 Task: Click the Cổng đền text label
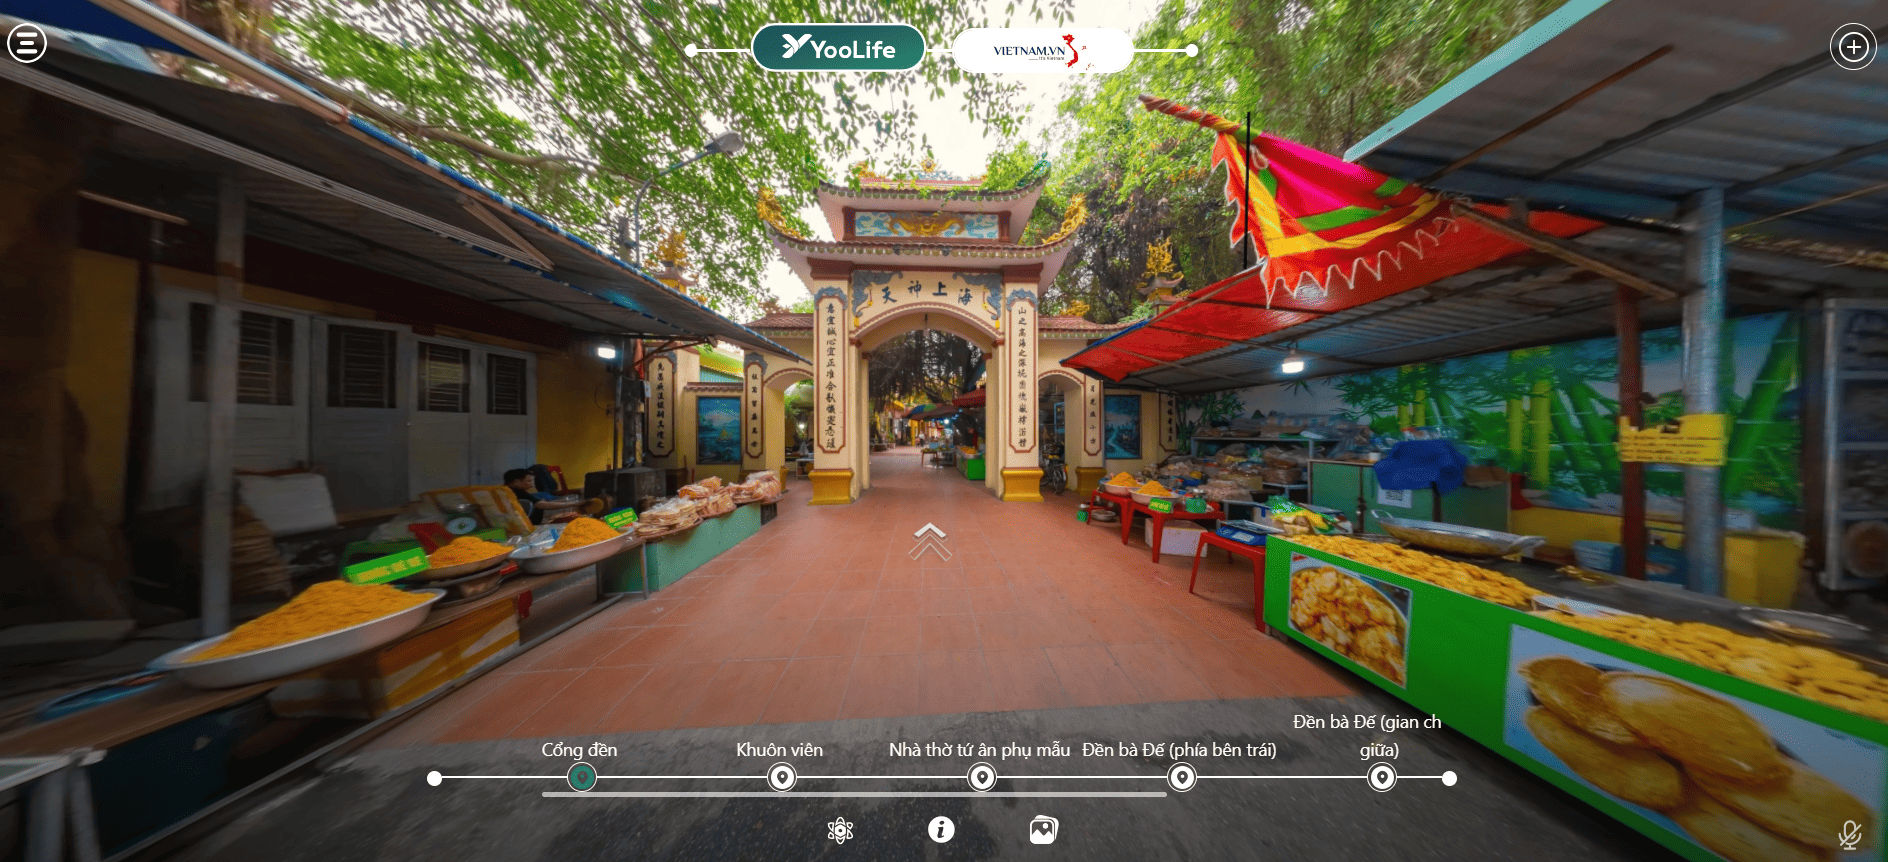click(579, 750)
